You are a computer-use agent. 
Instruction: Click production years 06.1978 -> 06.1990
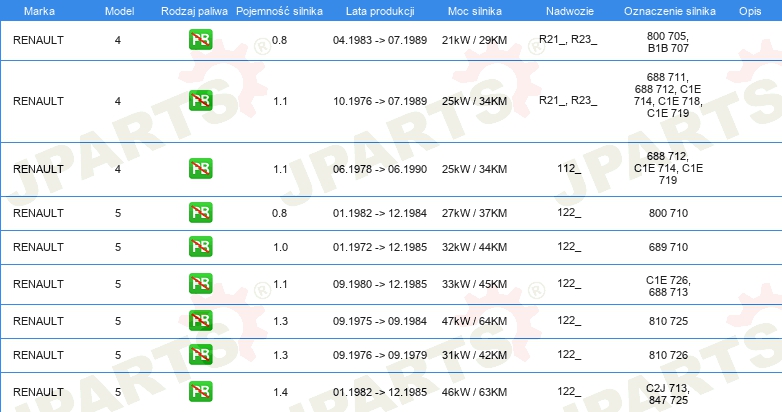[x=380, y=169]
